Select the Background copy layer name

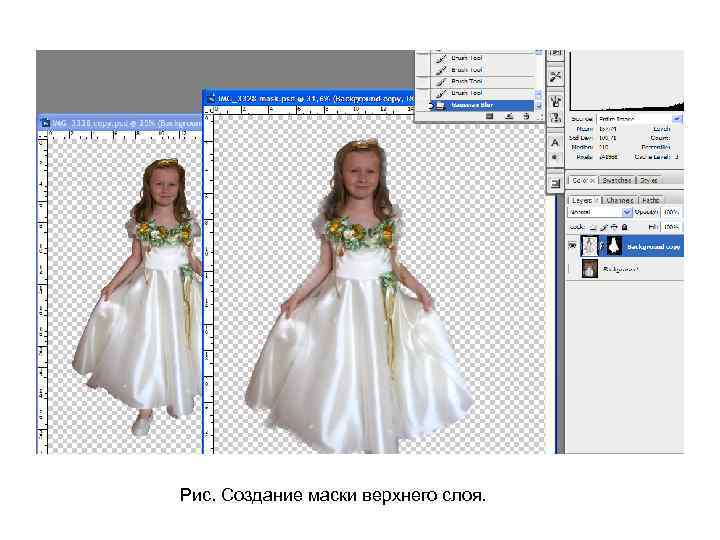pyautogui.click(x=653, y=247)
